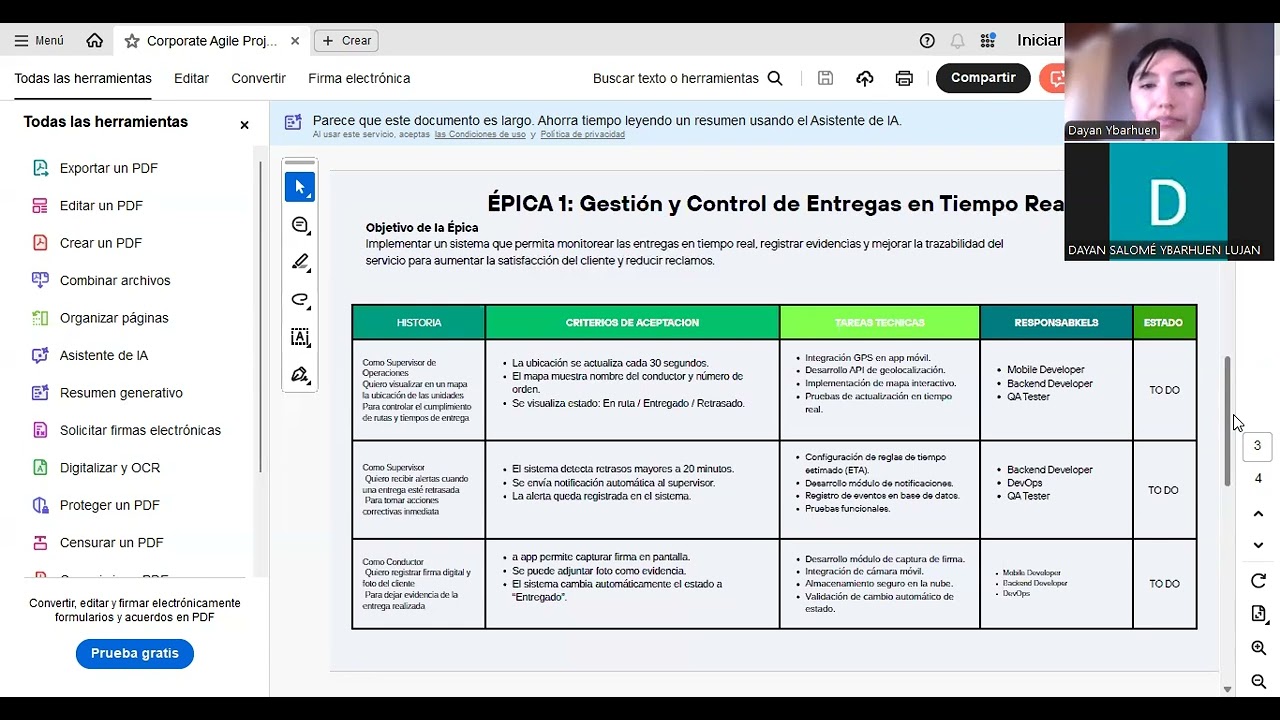Star the Corporate Agile Proj document tab
This screenshot has width=1280, height=720.
tap(132, 41)
